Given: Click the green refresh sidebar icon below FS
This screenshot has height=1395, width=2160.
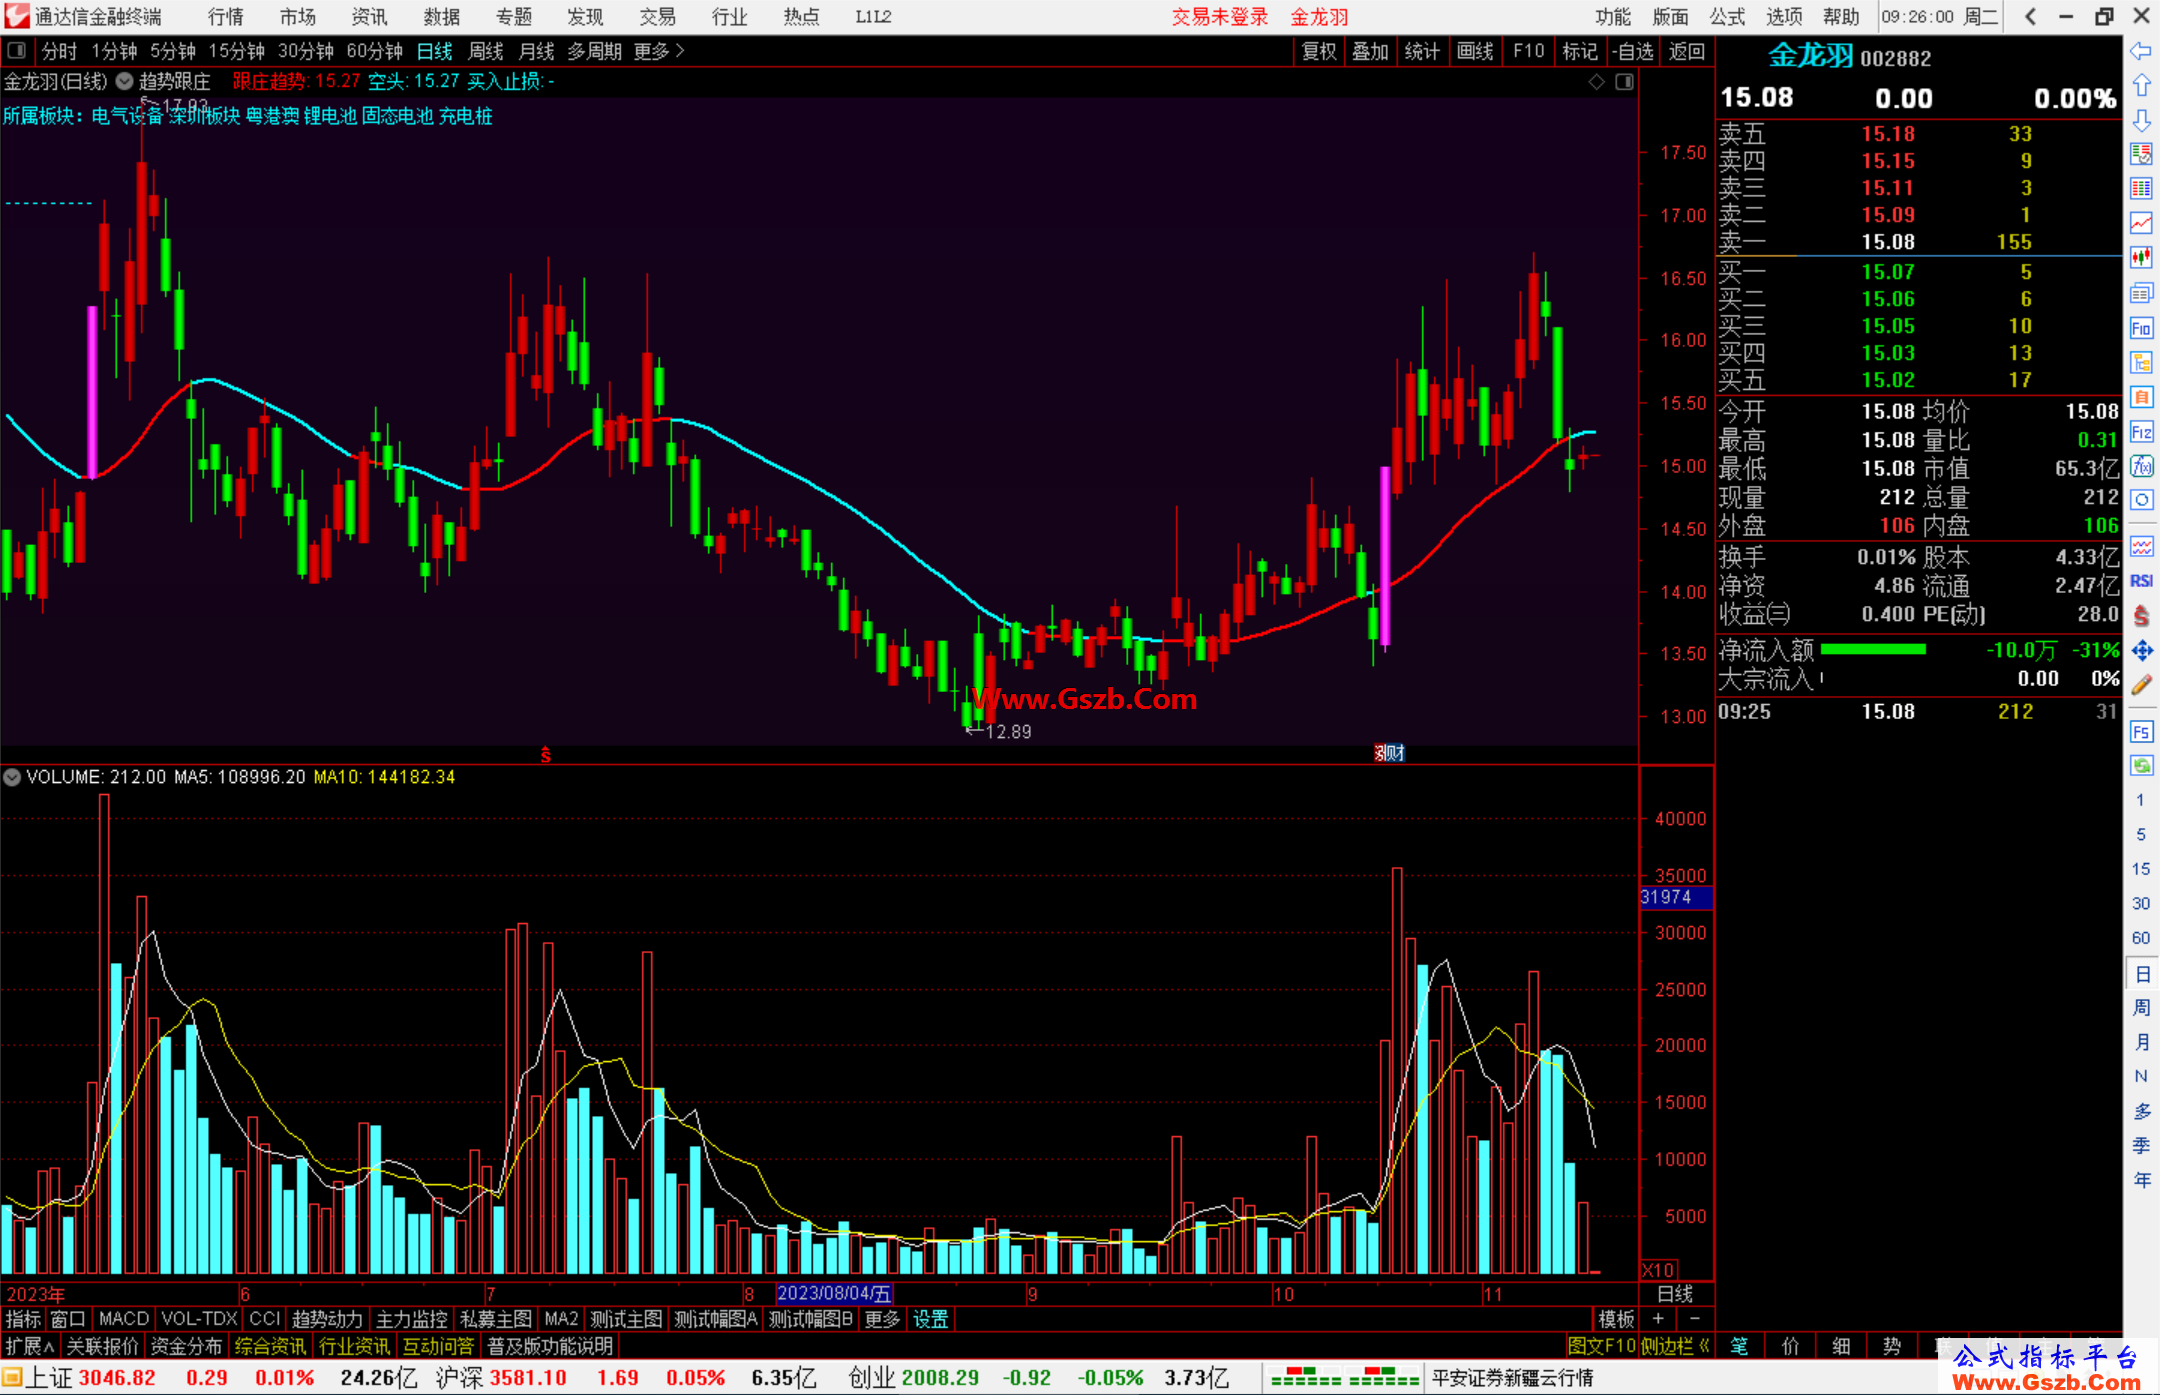Looking at the screenshot, I should [x=2141, y=766].
